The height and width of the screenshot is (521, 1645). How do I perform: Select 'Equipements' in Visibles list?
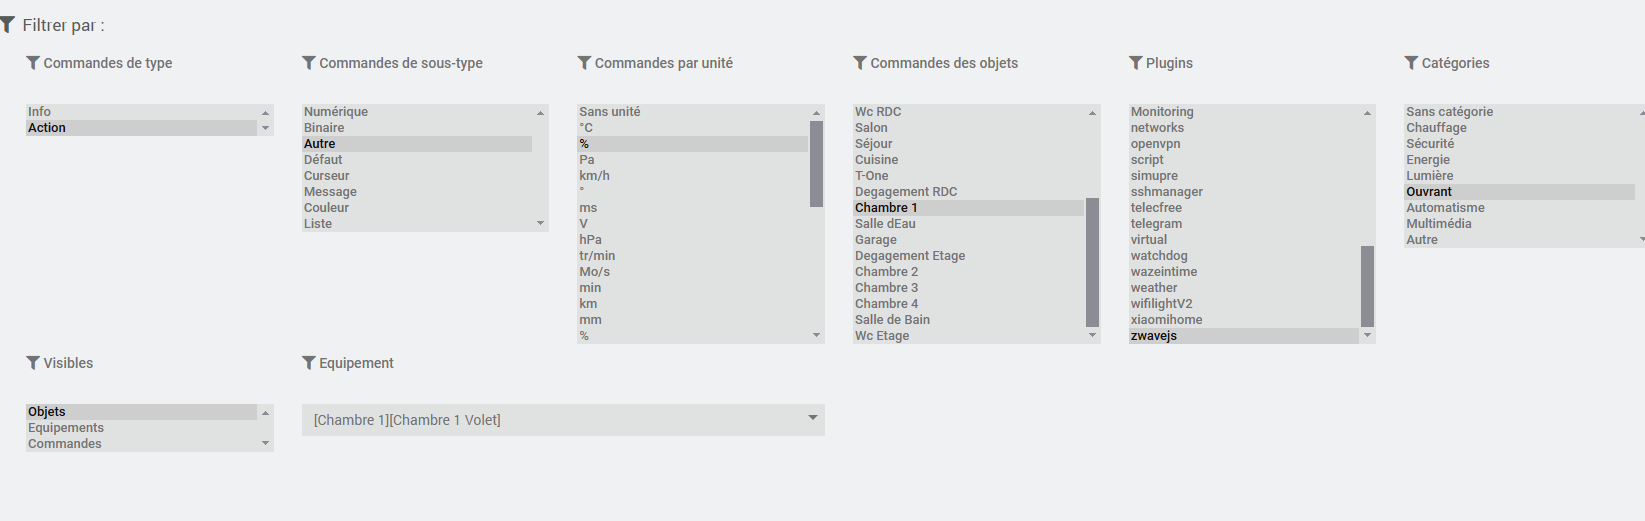coord(66,428)
